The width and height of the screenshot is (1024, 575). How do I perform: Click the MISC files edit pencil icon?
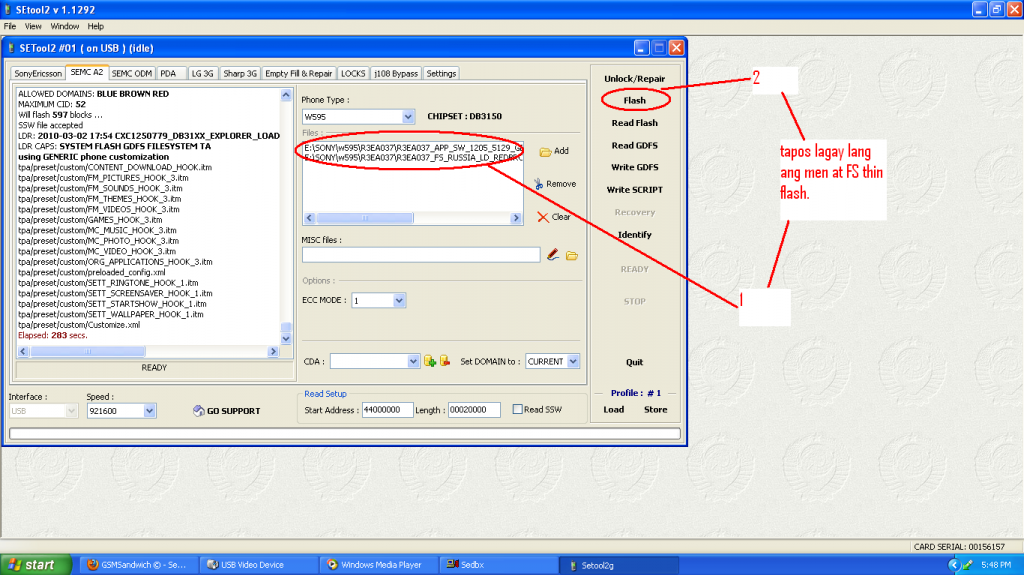[x=553, y=255]
